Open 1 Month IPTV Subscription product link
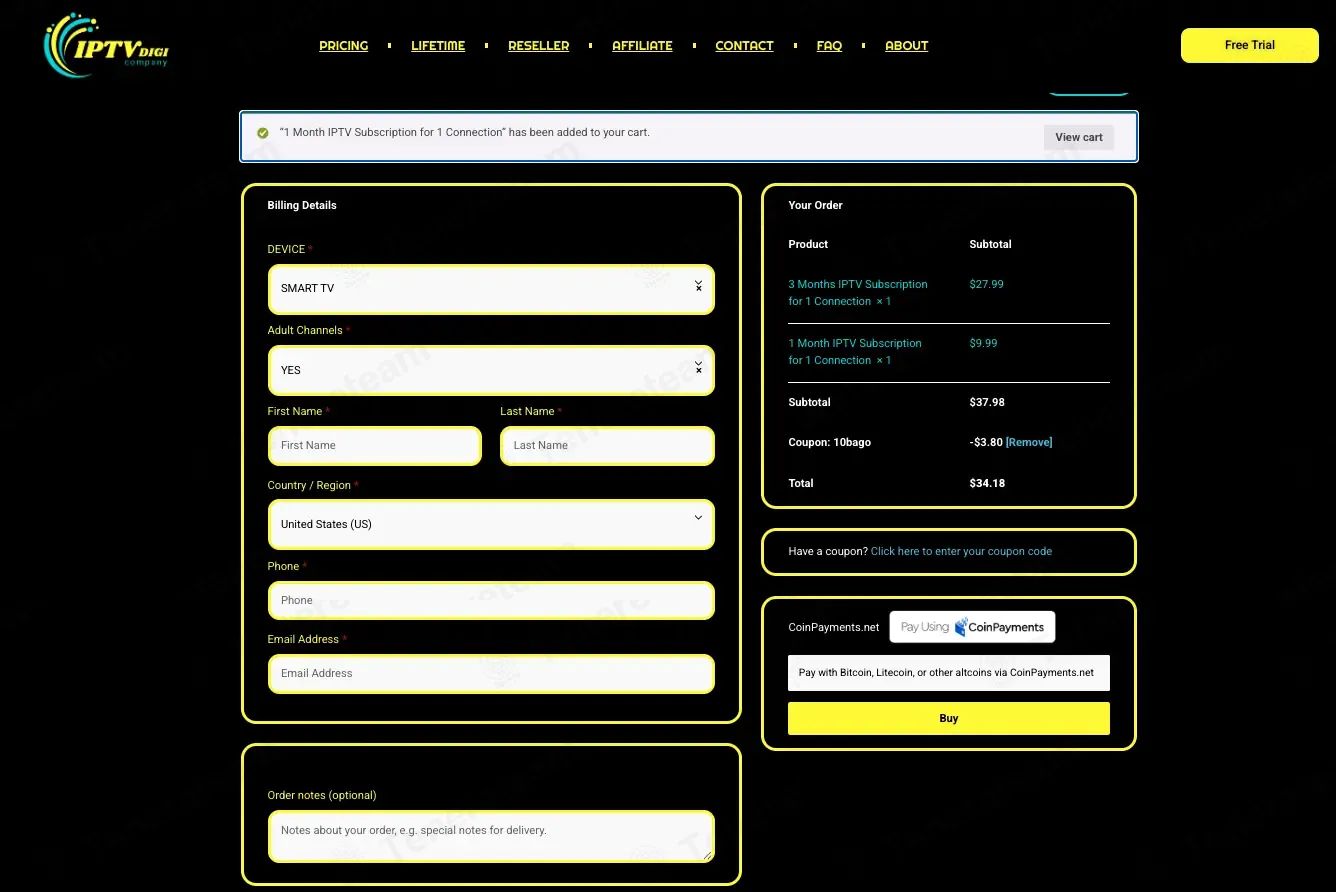Viewport: 1336px width, 892px height. (x=855, y=351)
